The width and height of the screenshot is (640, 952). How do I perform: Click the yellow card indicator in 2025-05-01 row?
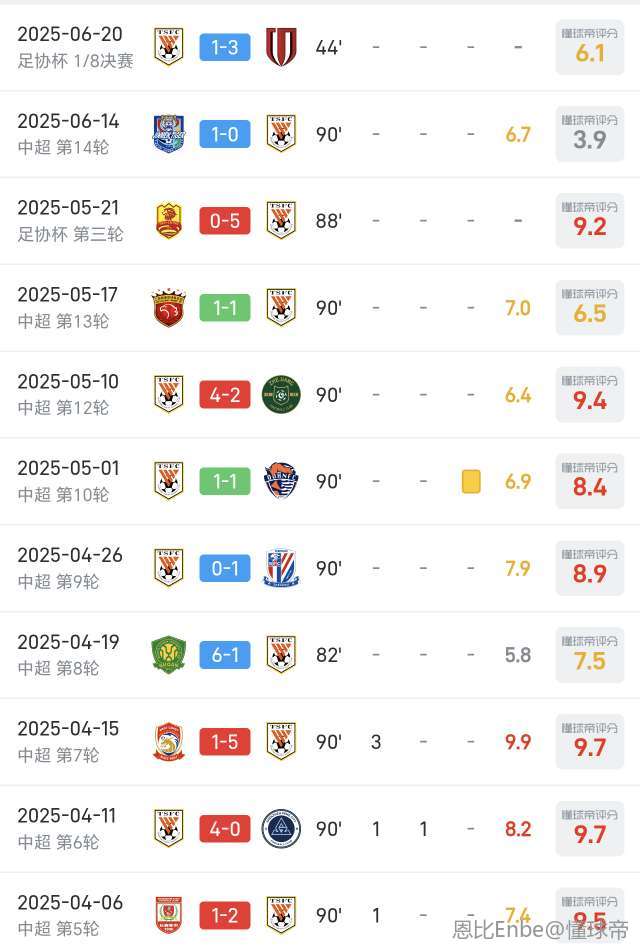[471, 481]
